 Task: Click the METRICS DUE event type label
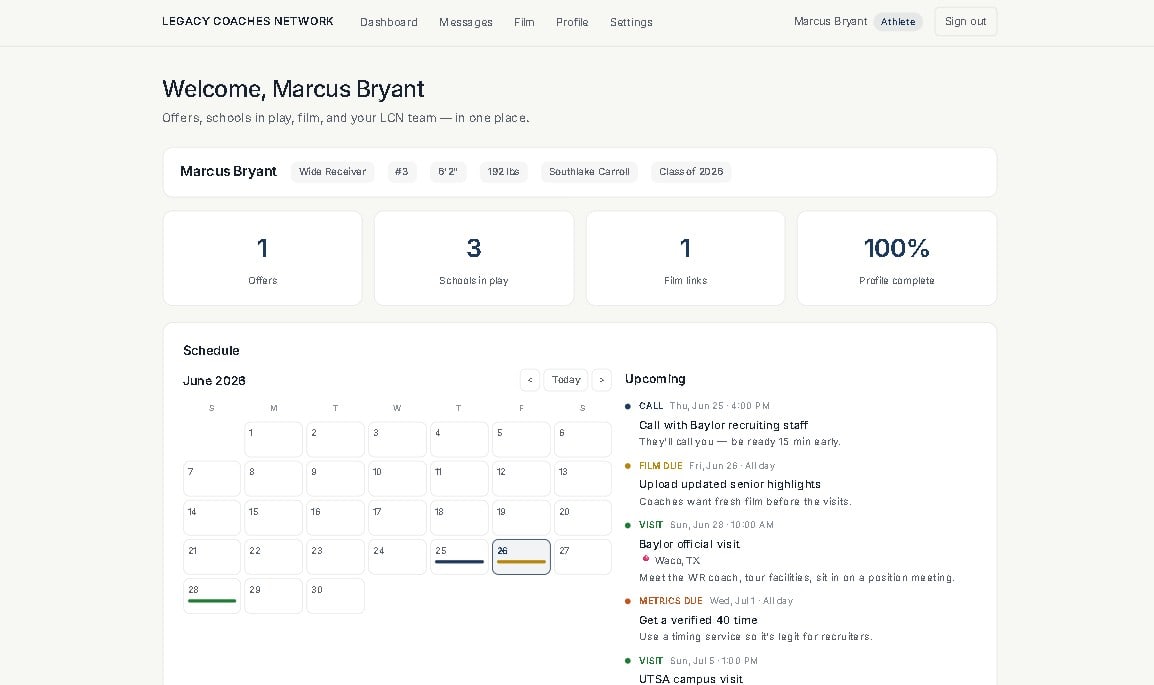tap(671, 601)
